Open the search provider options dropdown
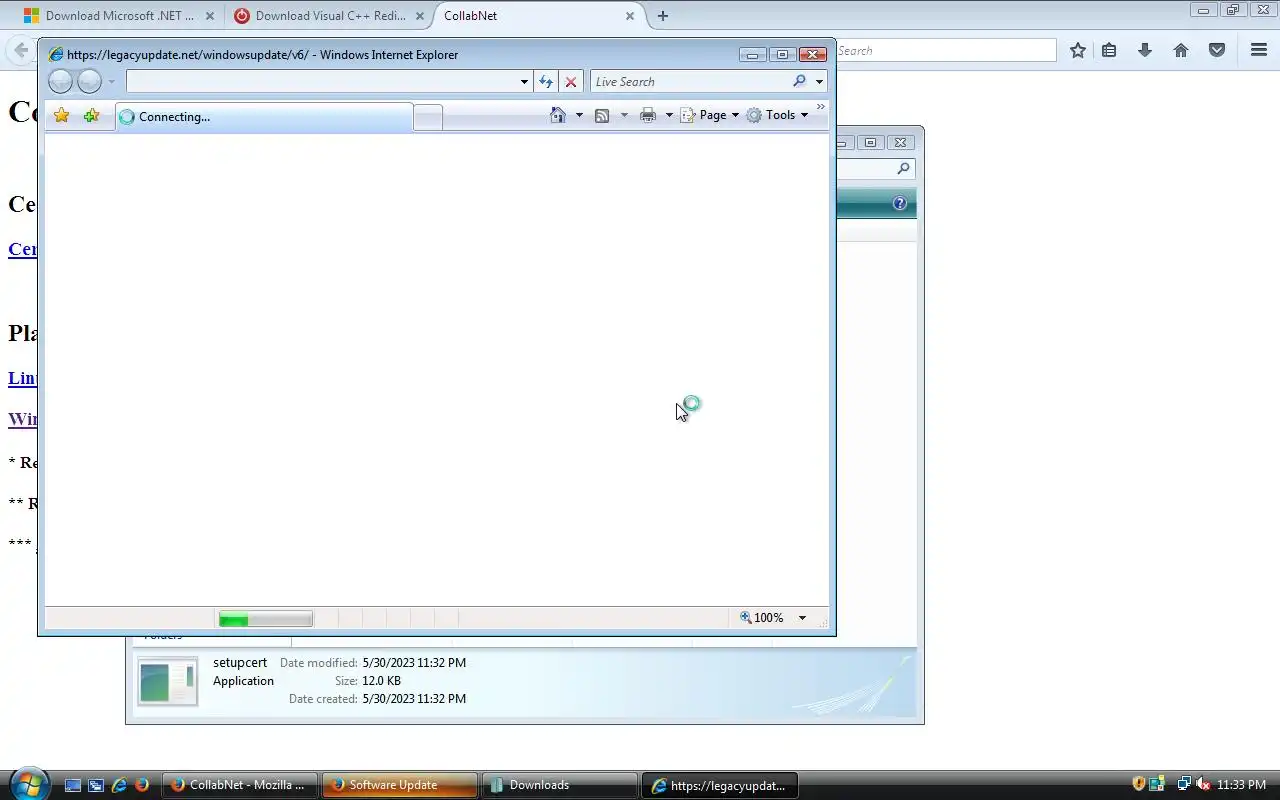The image size is (1280, 800). pyautogui.click(x=819, y=82)
